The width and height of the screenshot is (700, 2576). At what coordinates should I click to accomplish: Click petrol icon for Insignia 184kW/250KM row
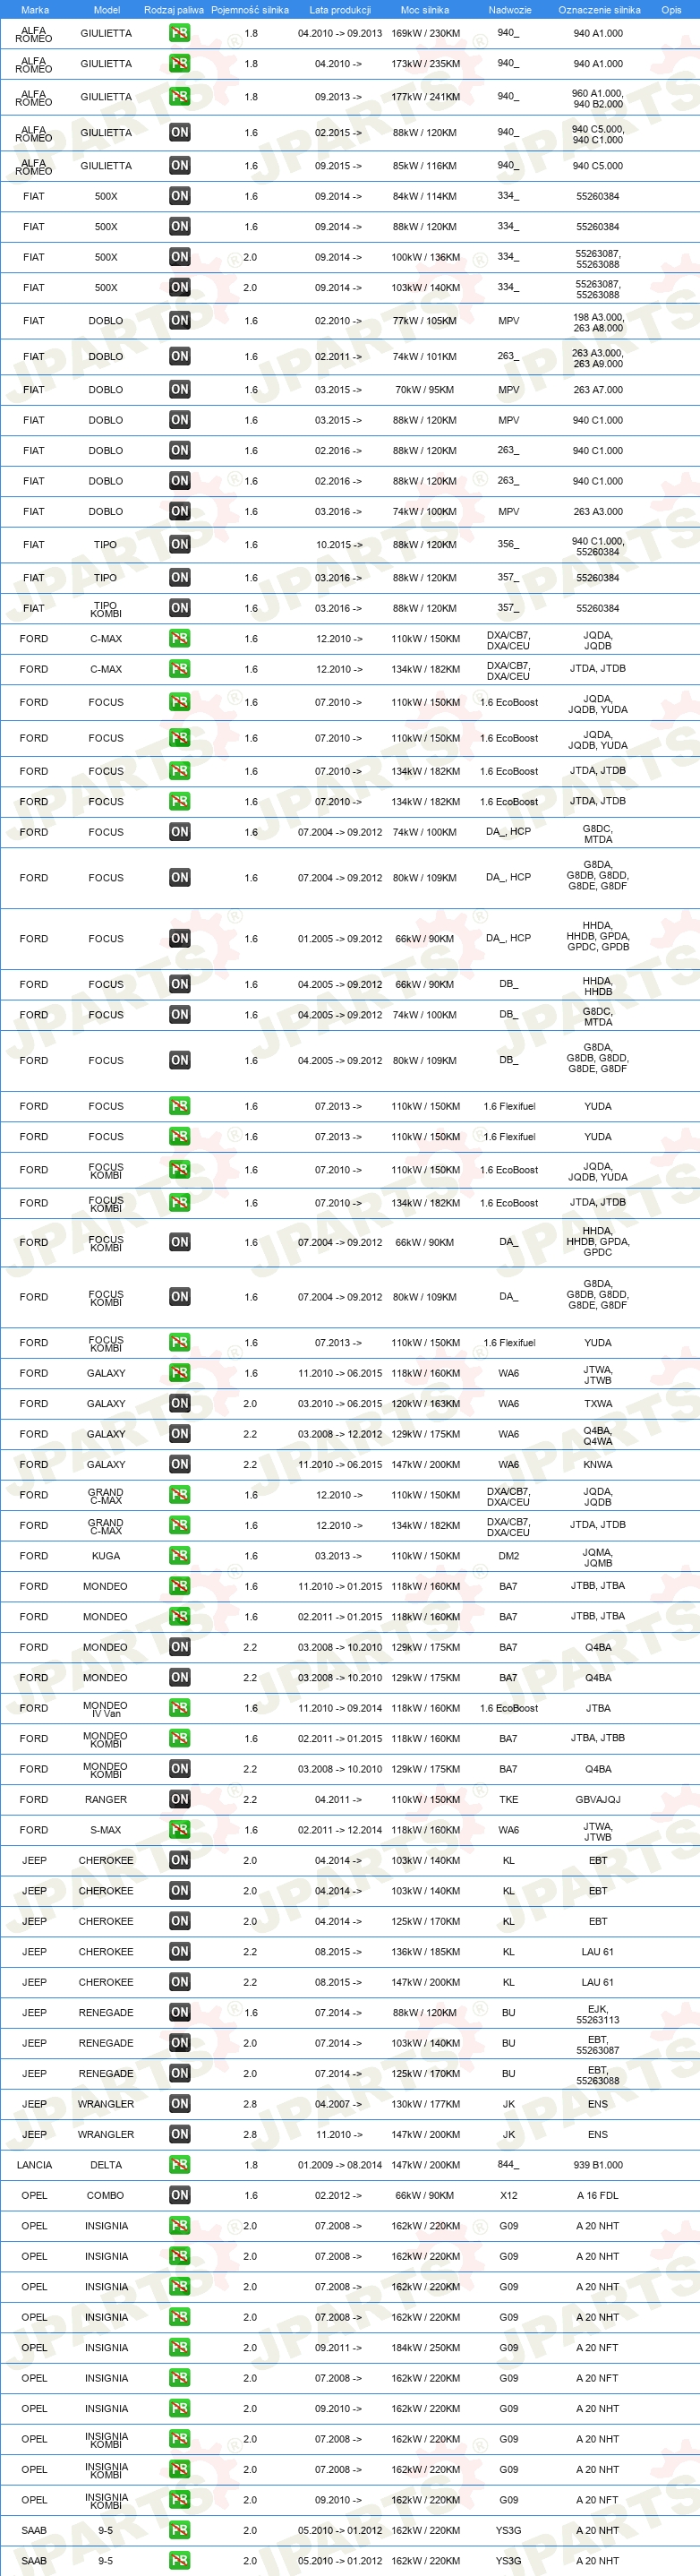(x=180, y=2348)
